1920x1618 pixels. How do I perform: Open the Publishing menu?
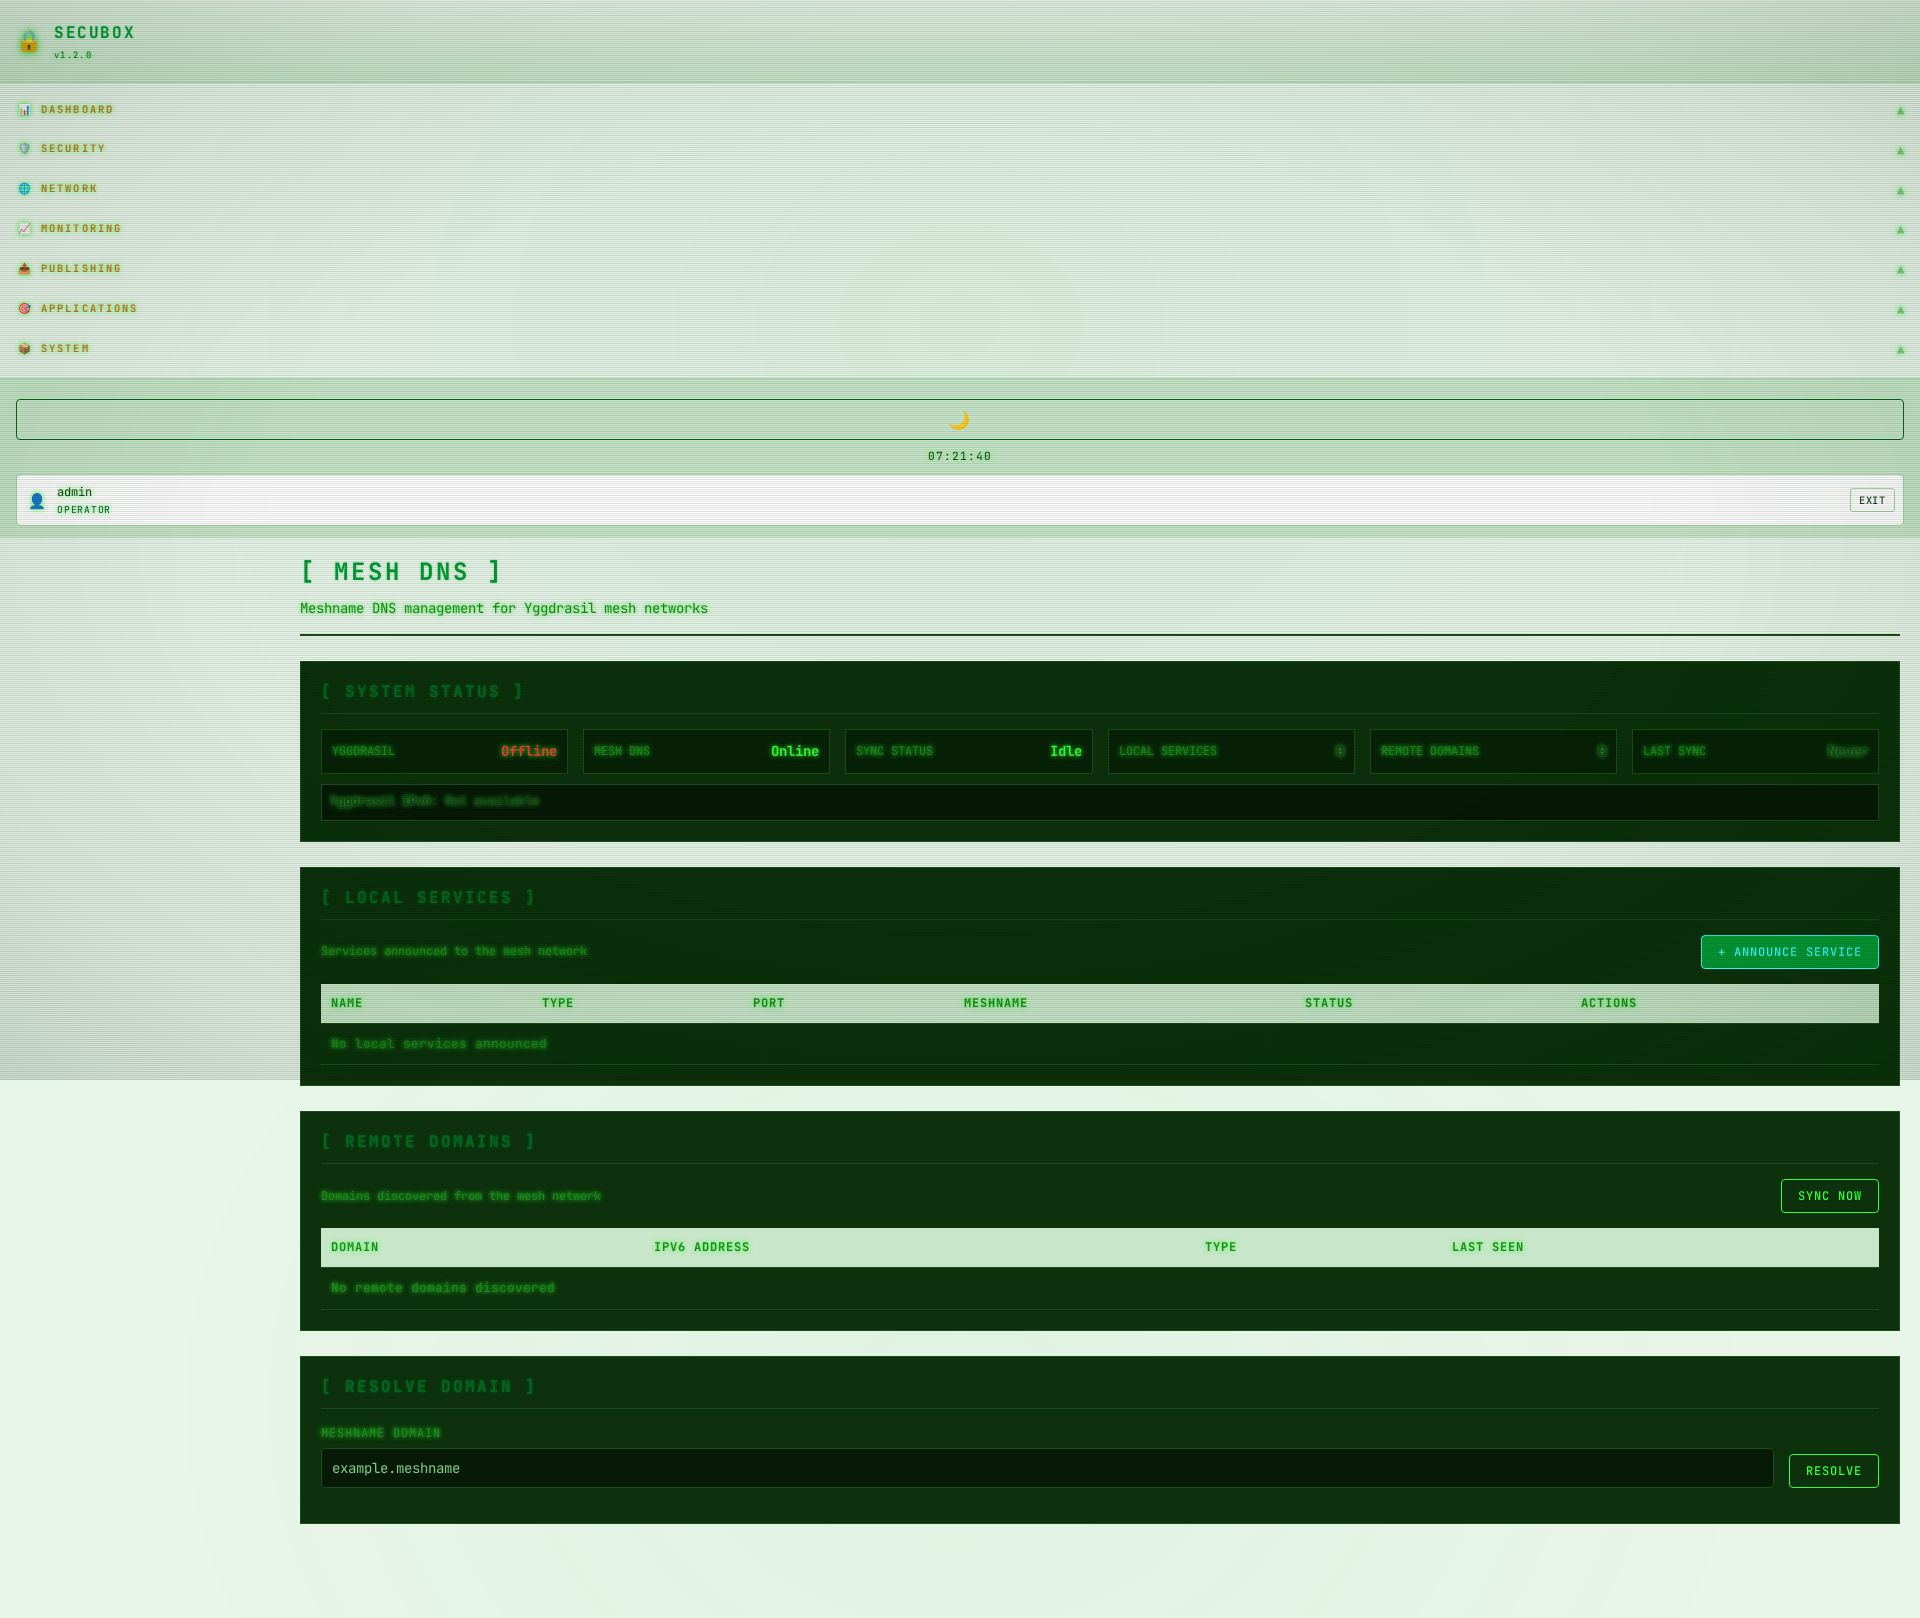point(81,269)
